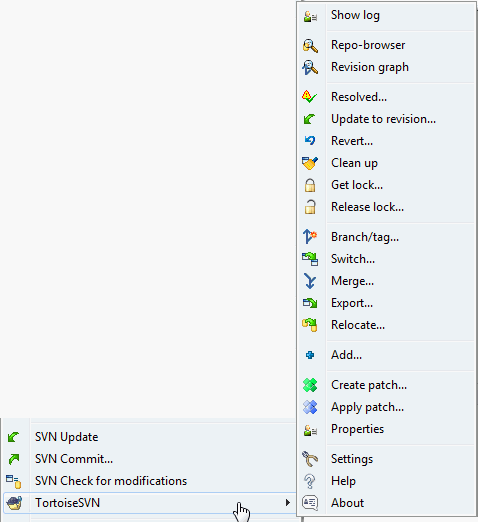The width and height of the screenshot is (478, 522).
Task: Click the Help question mark icon
Action: tap(310, 482)
